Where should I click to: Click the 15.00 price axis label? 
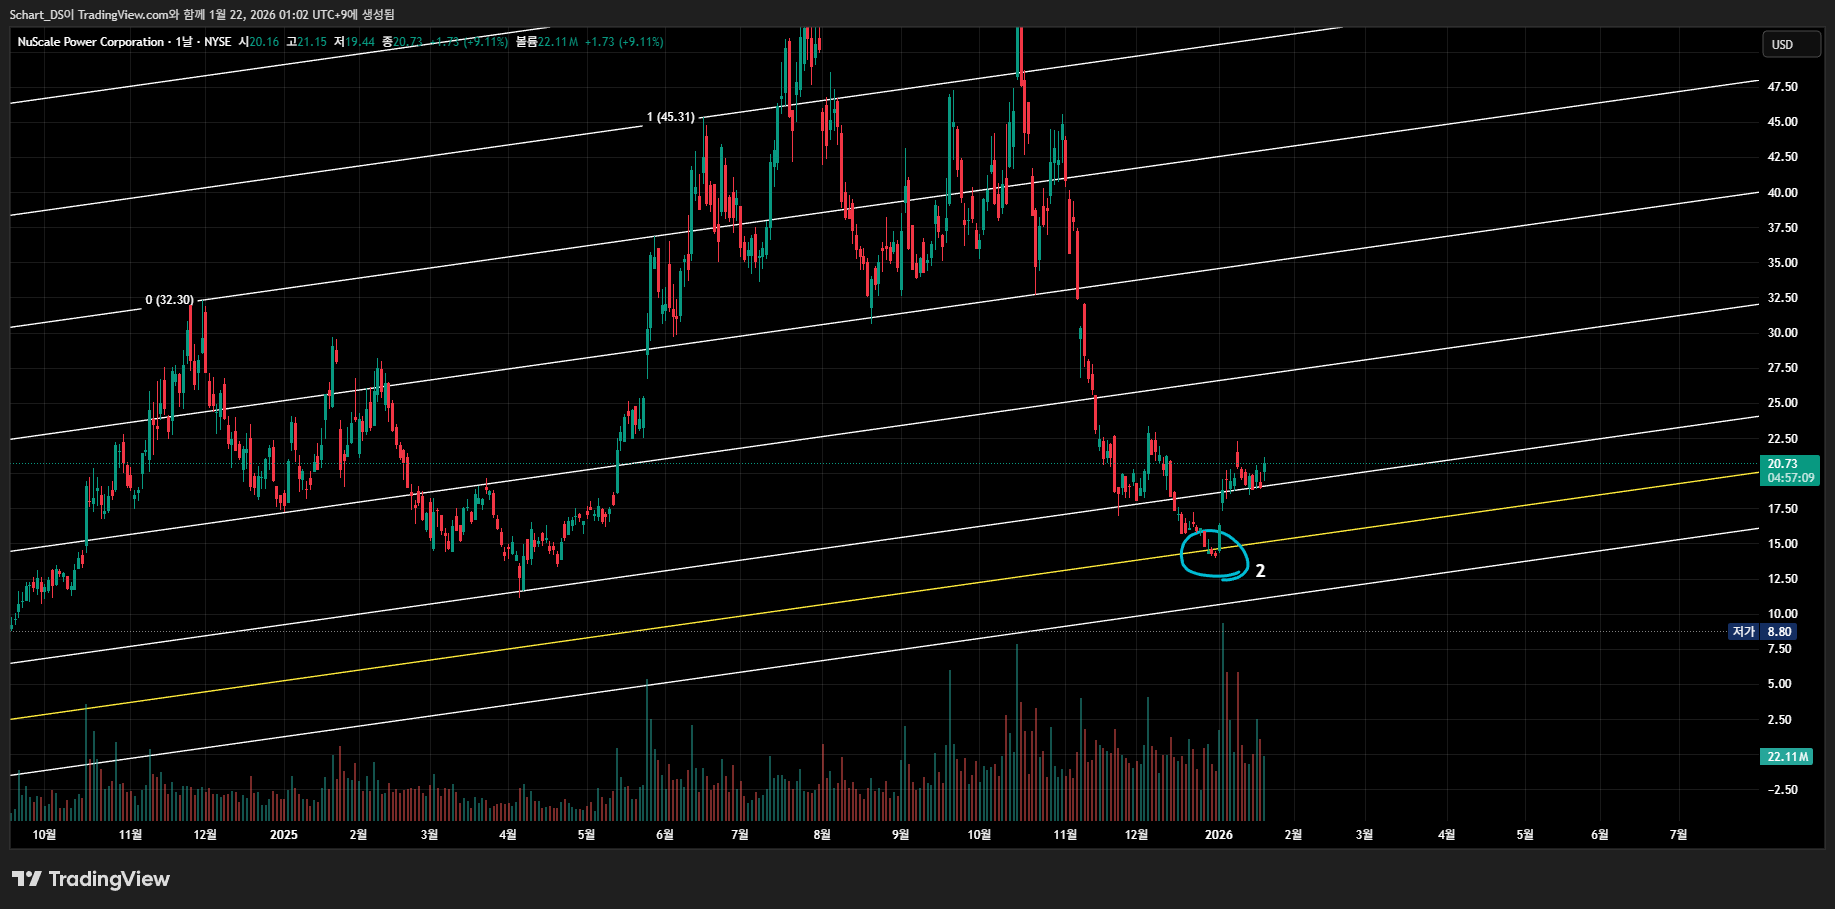coord(1782,544)
